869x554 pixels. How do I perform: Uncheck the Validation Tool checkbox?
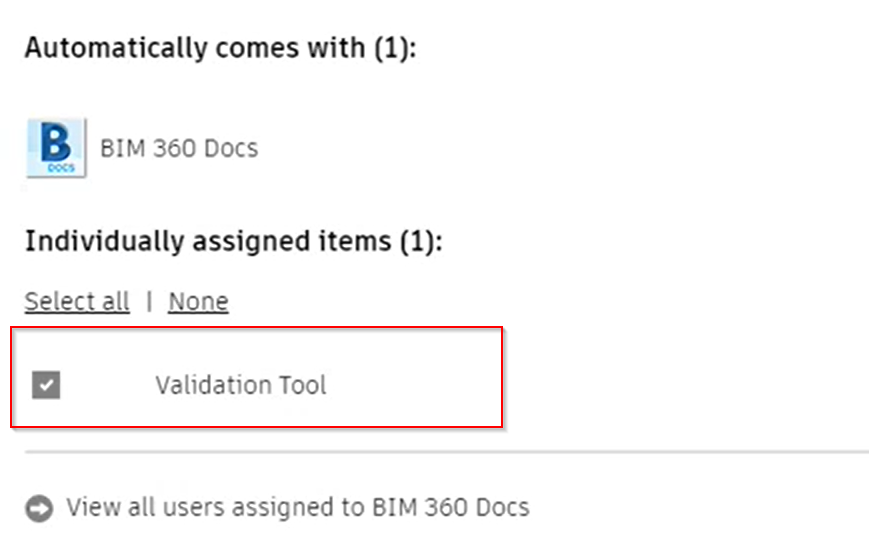(46, 384)
